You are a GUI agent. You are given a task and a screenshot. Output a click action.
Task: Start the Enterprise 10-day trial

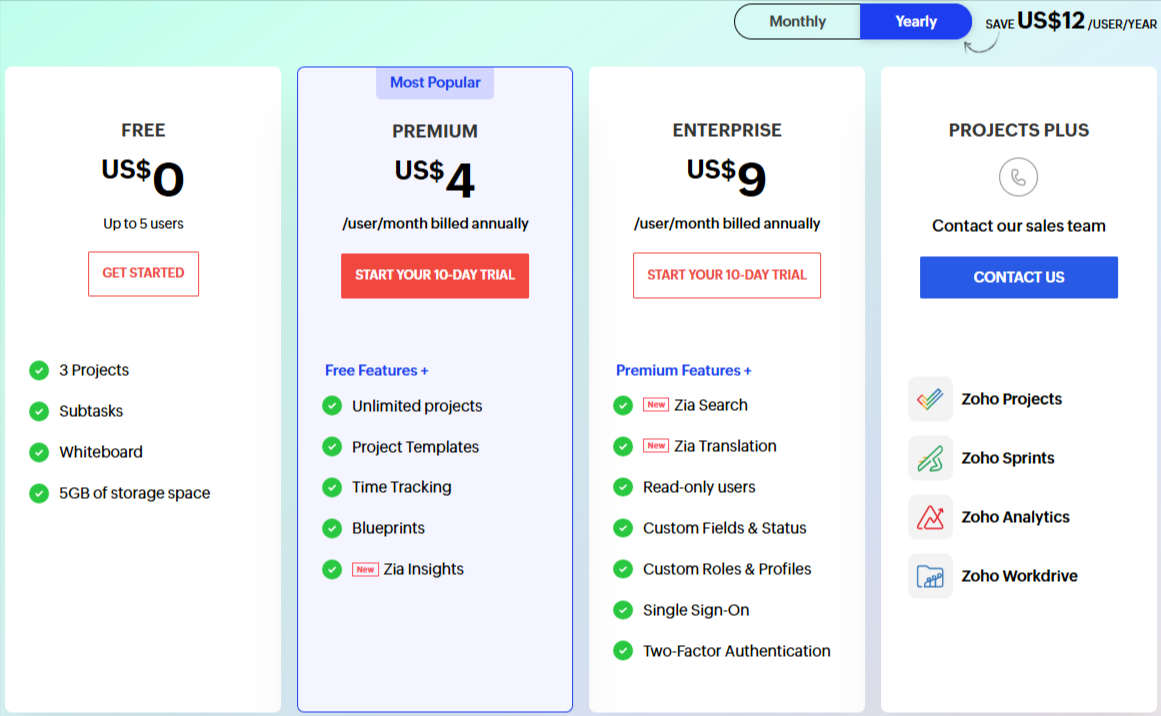727,275
